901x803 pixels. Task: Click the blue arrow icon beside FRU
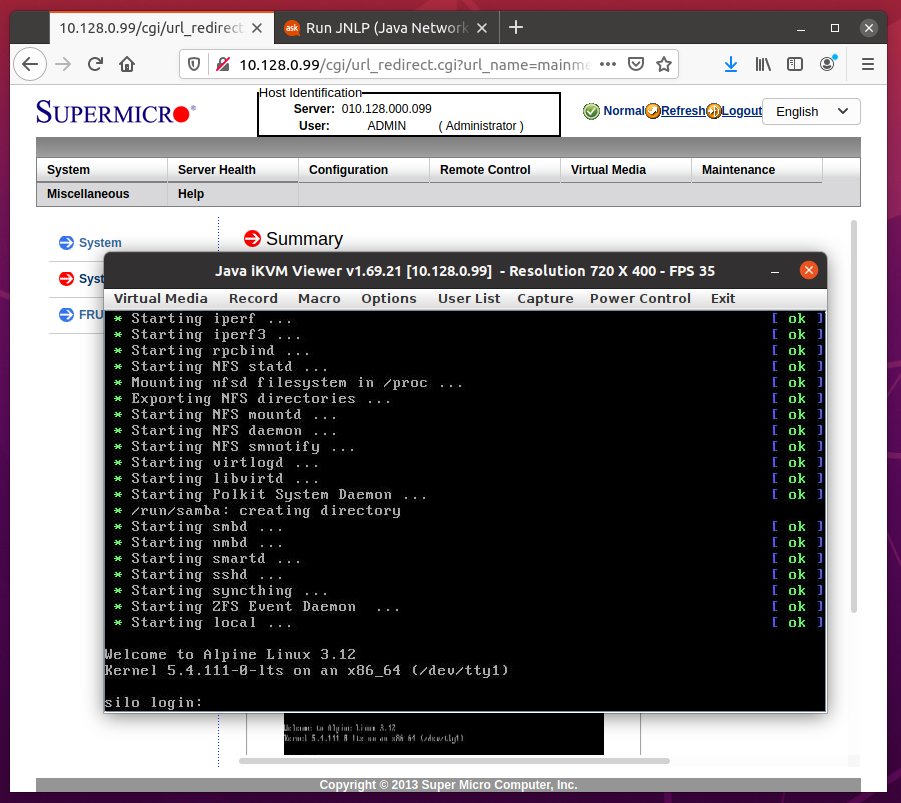(67, 314)
